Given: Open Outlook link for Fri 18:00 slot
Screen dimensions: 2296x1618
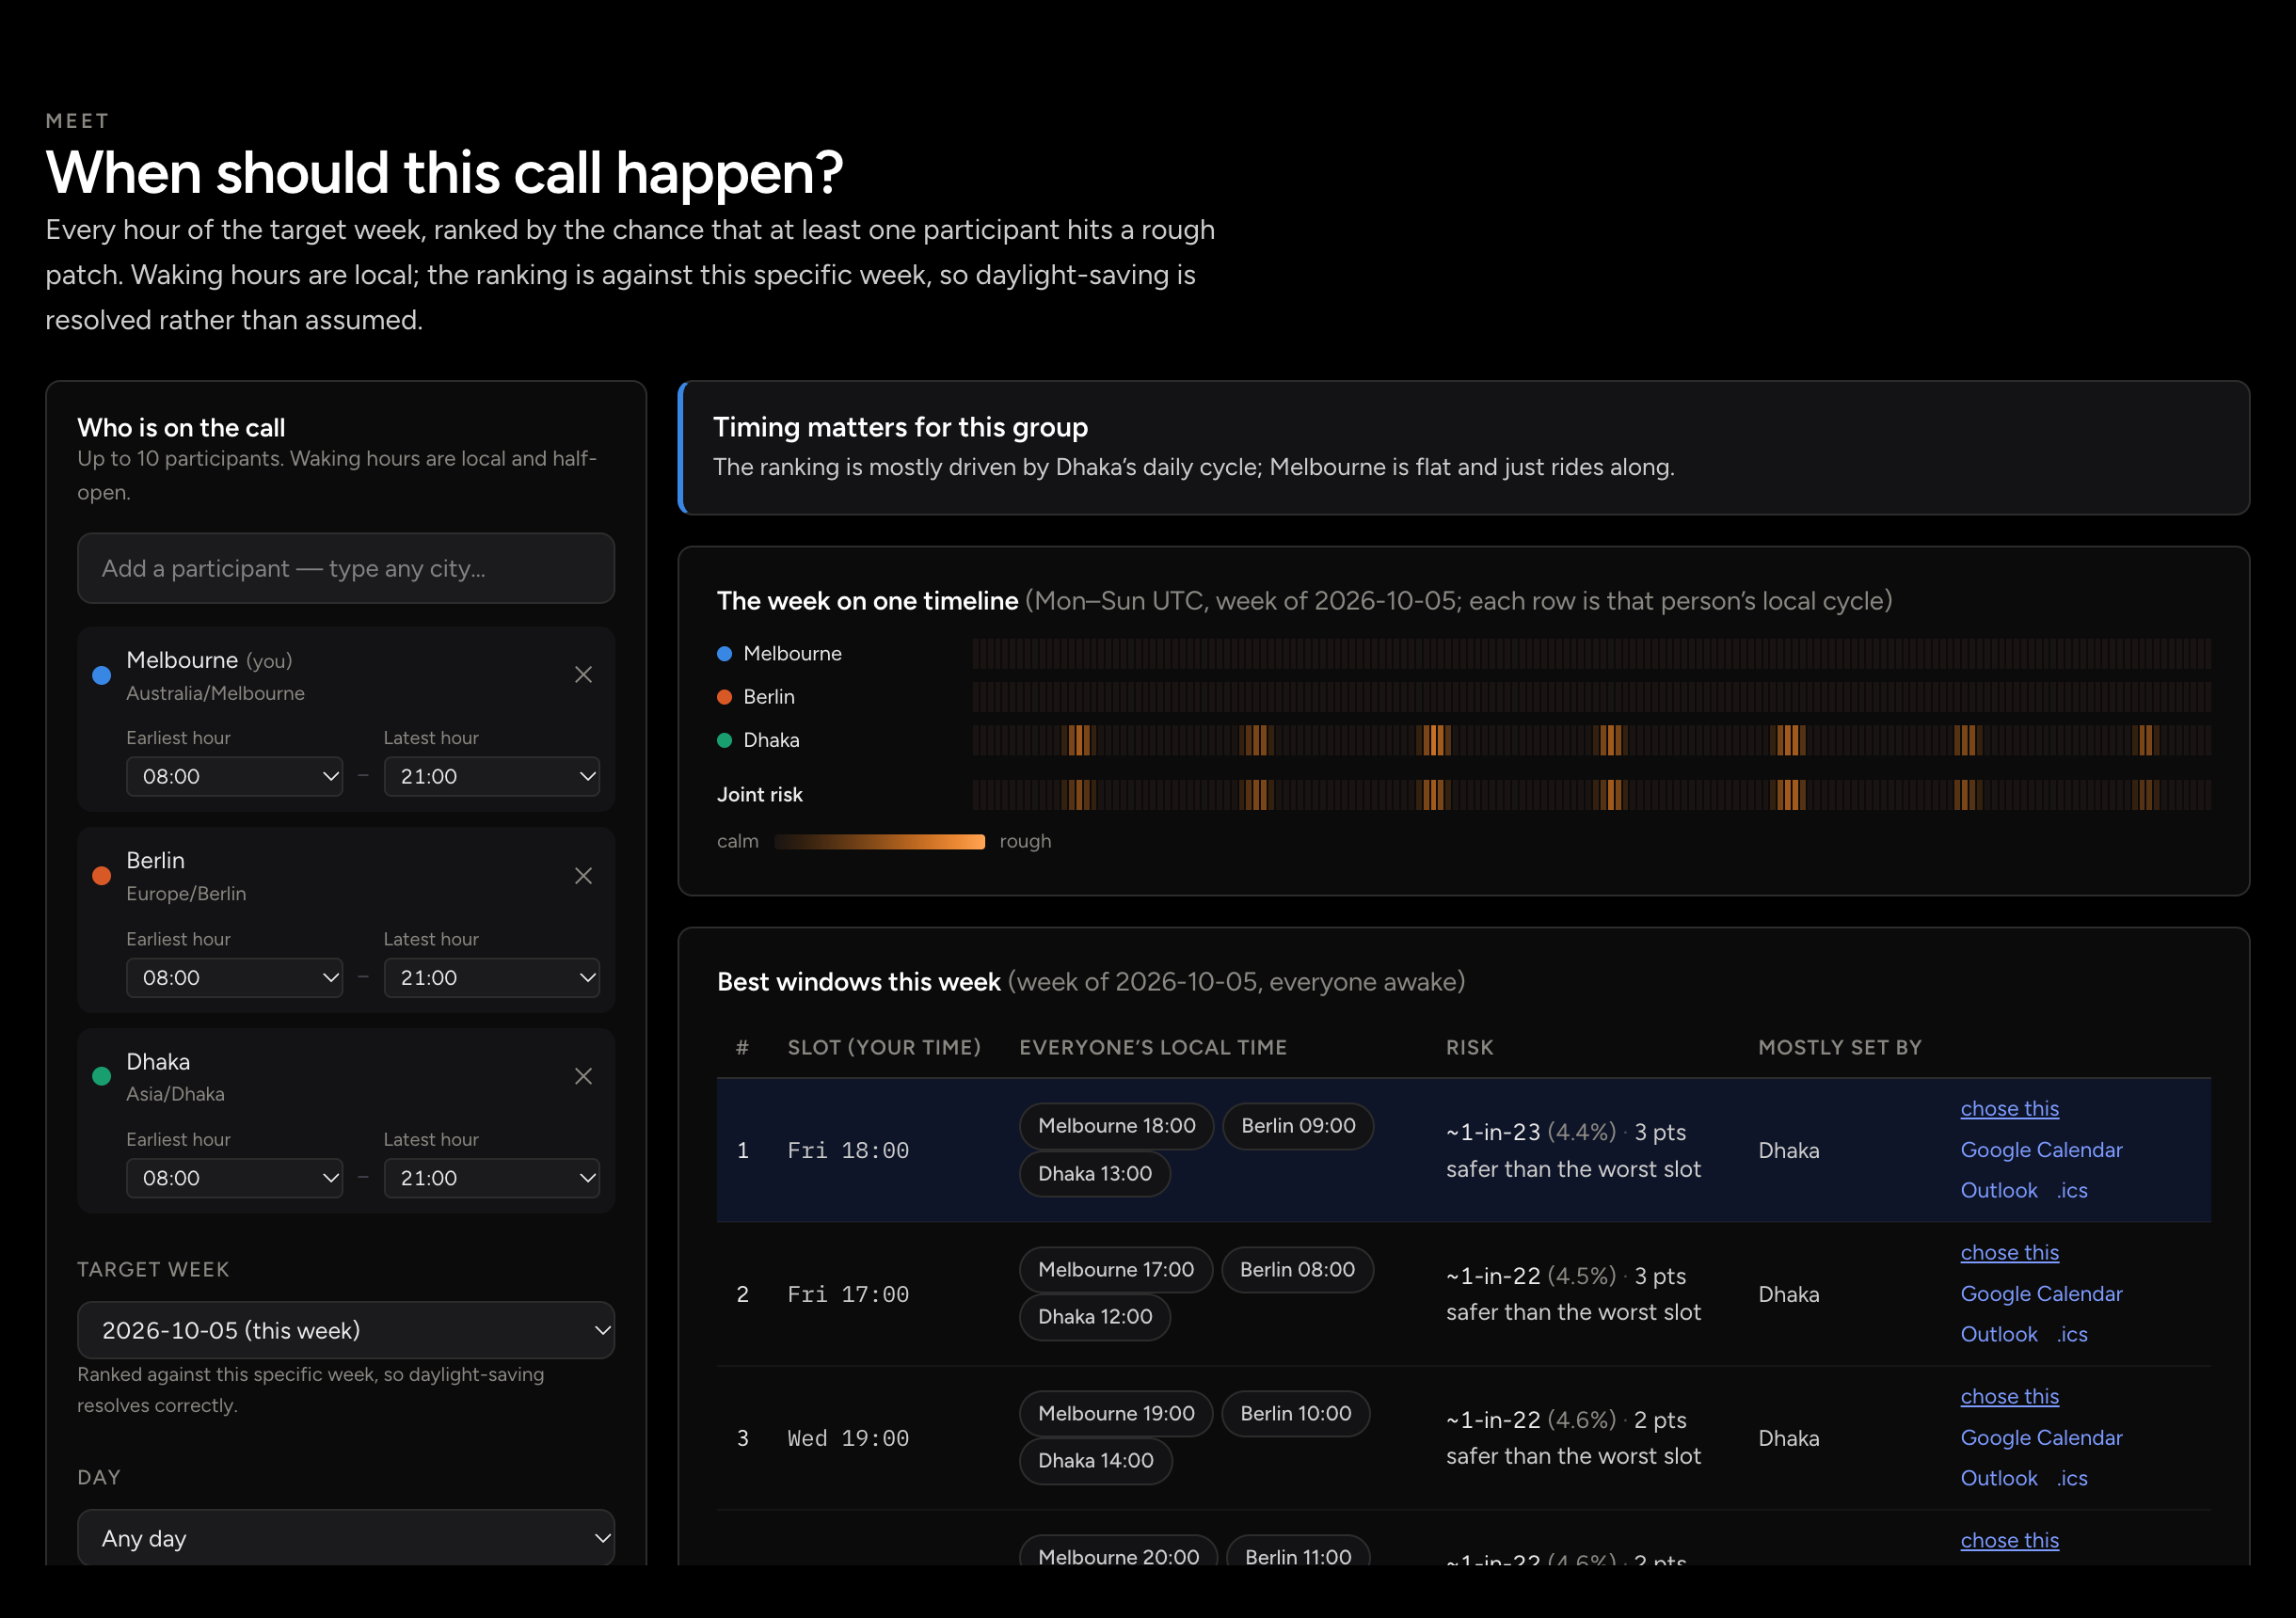Looking at the screenshot, I should (x=1998, y=1190).
